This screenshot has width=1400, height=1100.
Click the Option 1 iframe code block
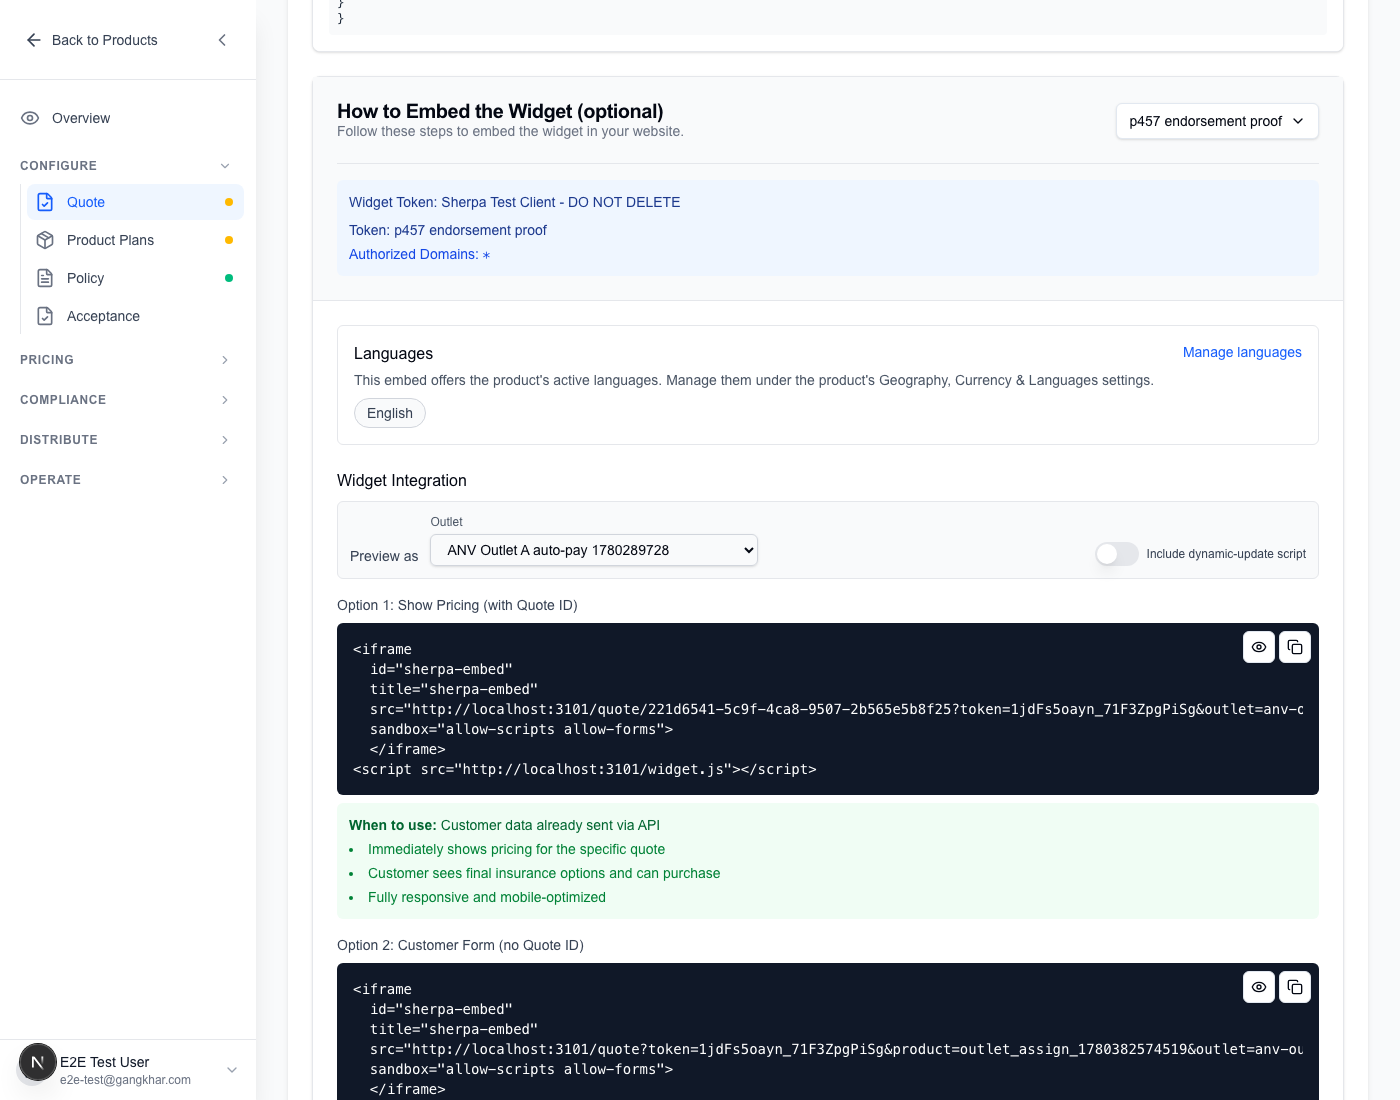[828, 709]
